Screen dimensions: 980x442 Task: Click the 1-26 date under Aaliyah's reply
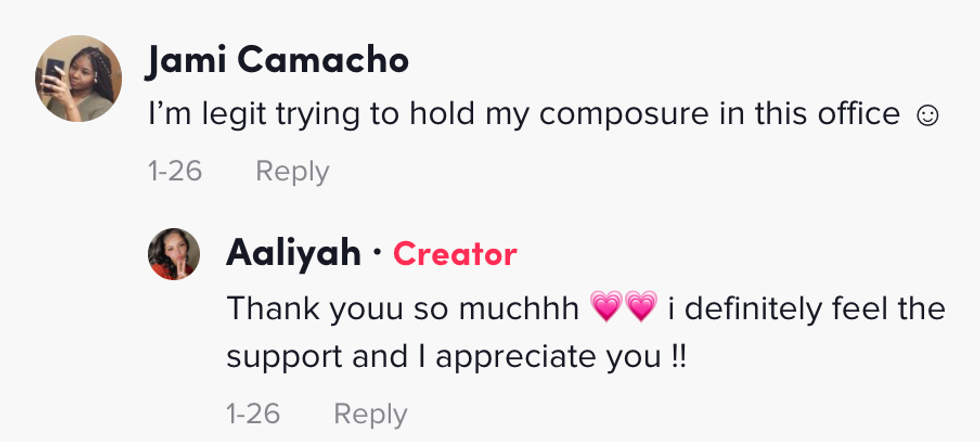point(252,413)
